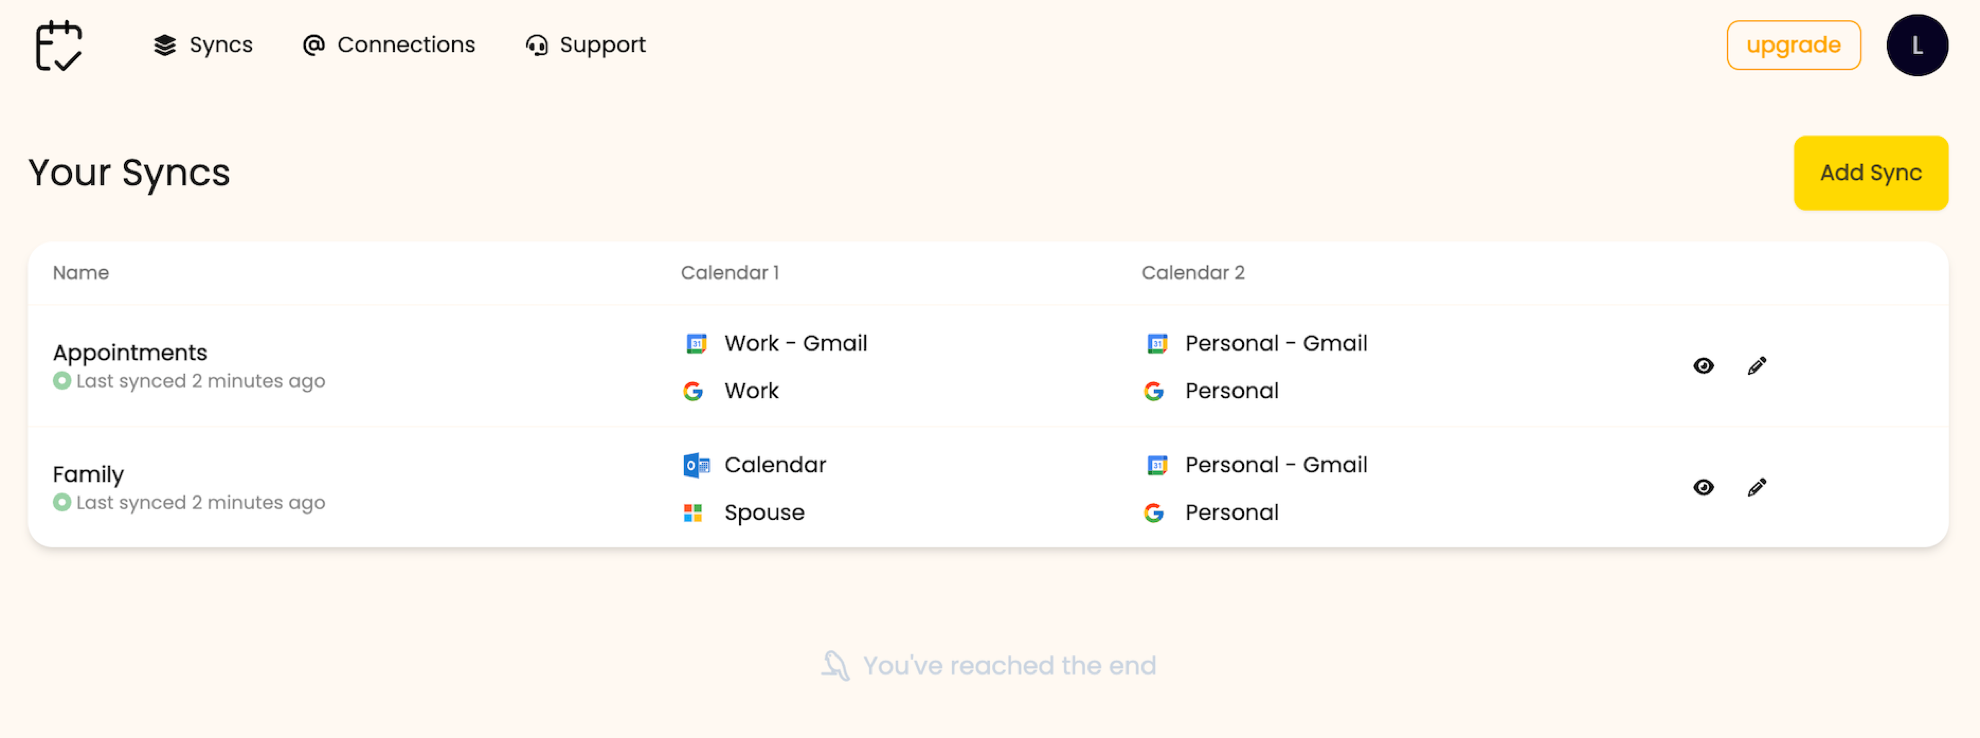
Task: Click the Family green sync status dot
Action: pyautogui.click(x=62, y=503)
